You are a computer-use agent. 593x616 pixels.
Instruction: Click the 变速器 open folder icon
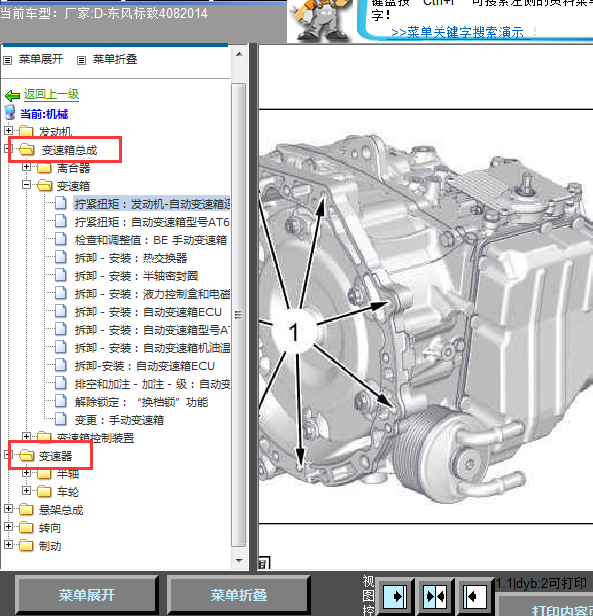(26, 455)
